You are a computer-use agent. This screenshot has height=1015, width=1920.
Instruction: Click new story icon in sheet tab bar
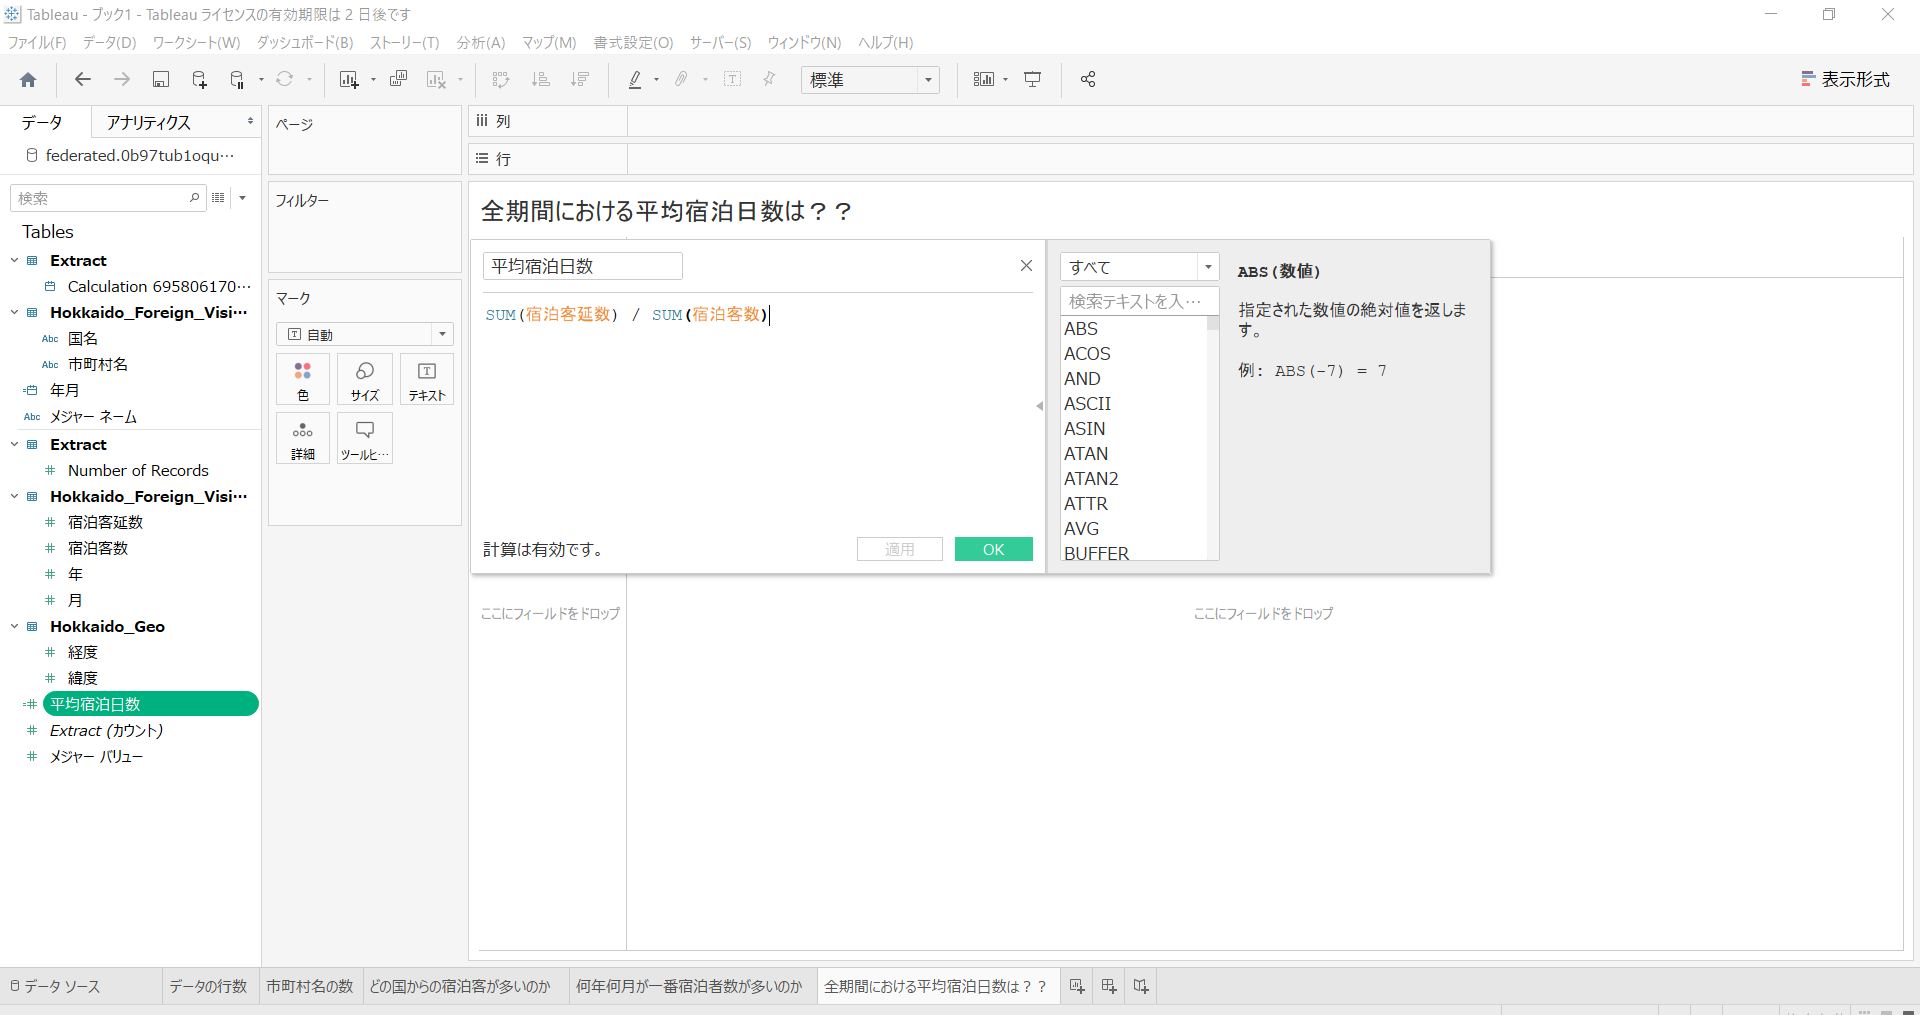pos(1141,986)
